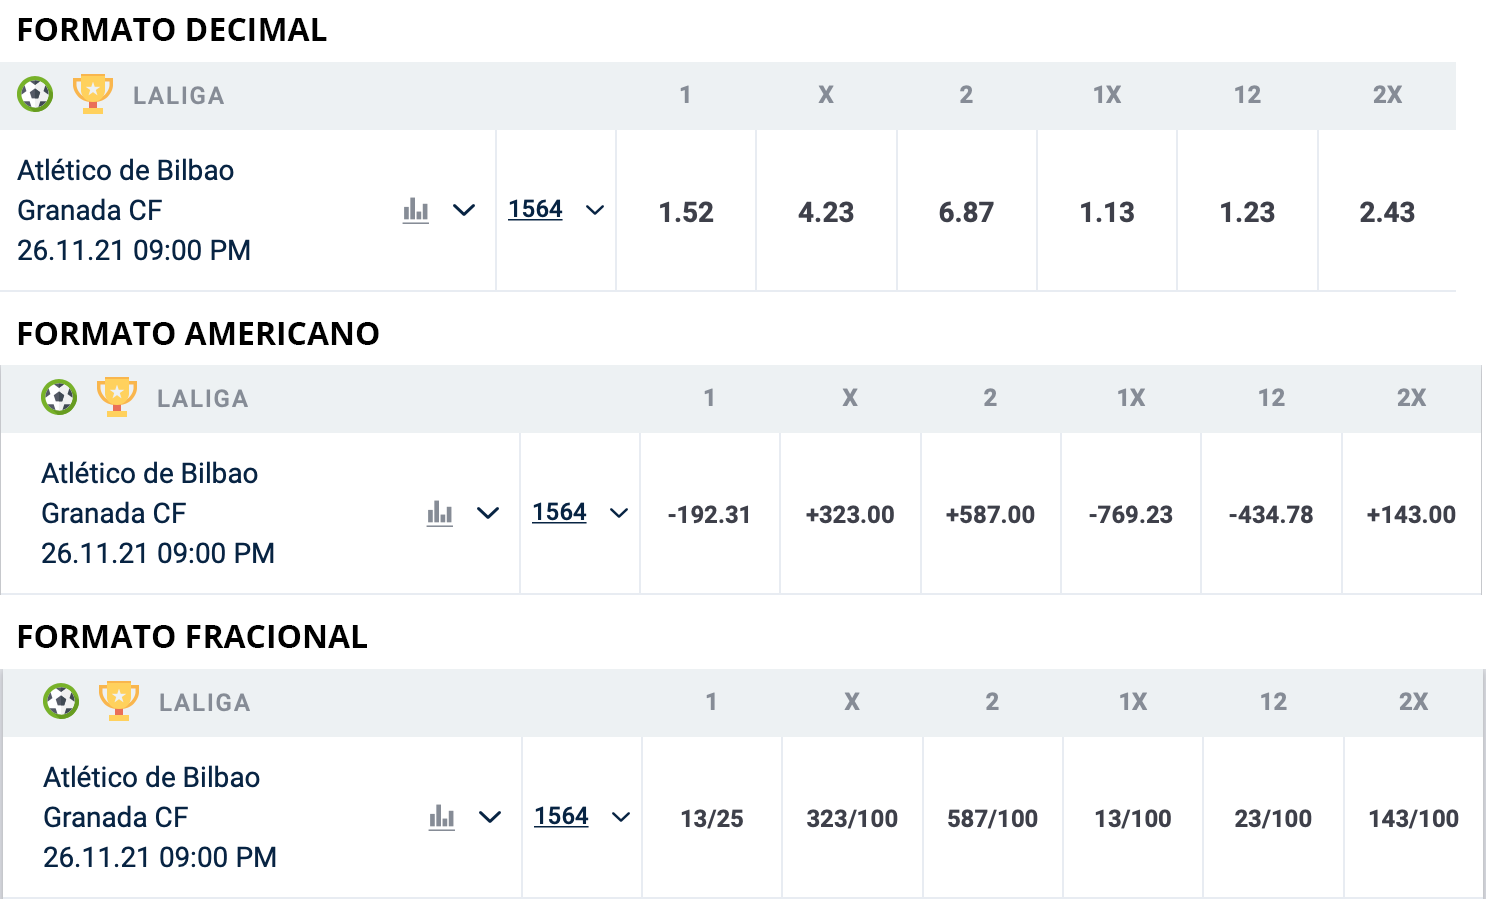Image resolution: width=1486 pixels, height=899 pixels.
Task: Open statistics bar chart in the americano section
Action: [x=440, y=513]
